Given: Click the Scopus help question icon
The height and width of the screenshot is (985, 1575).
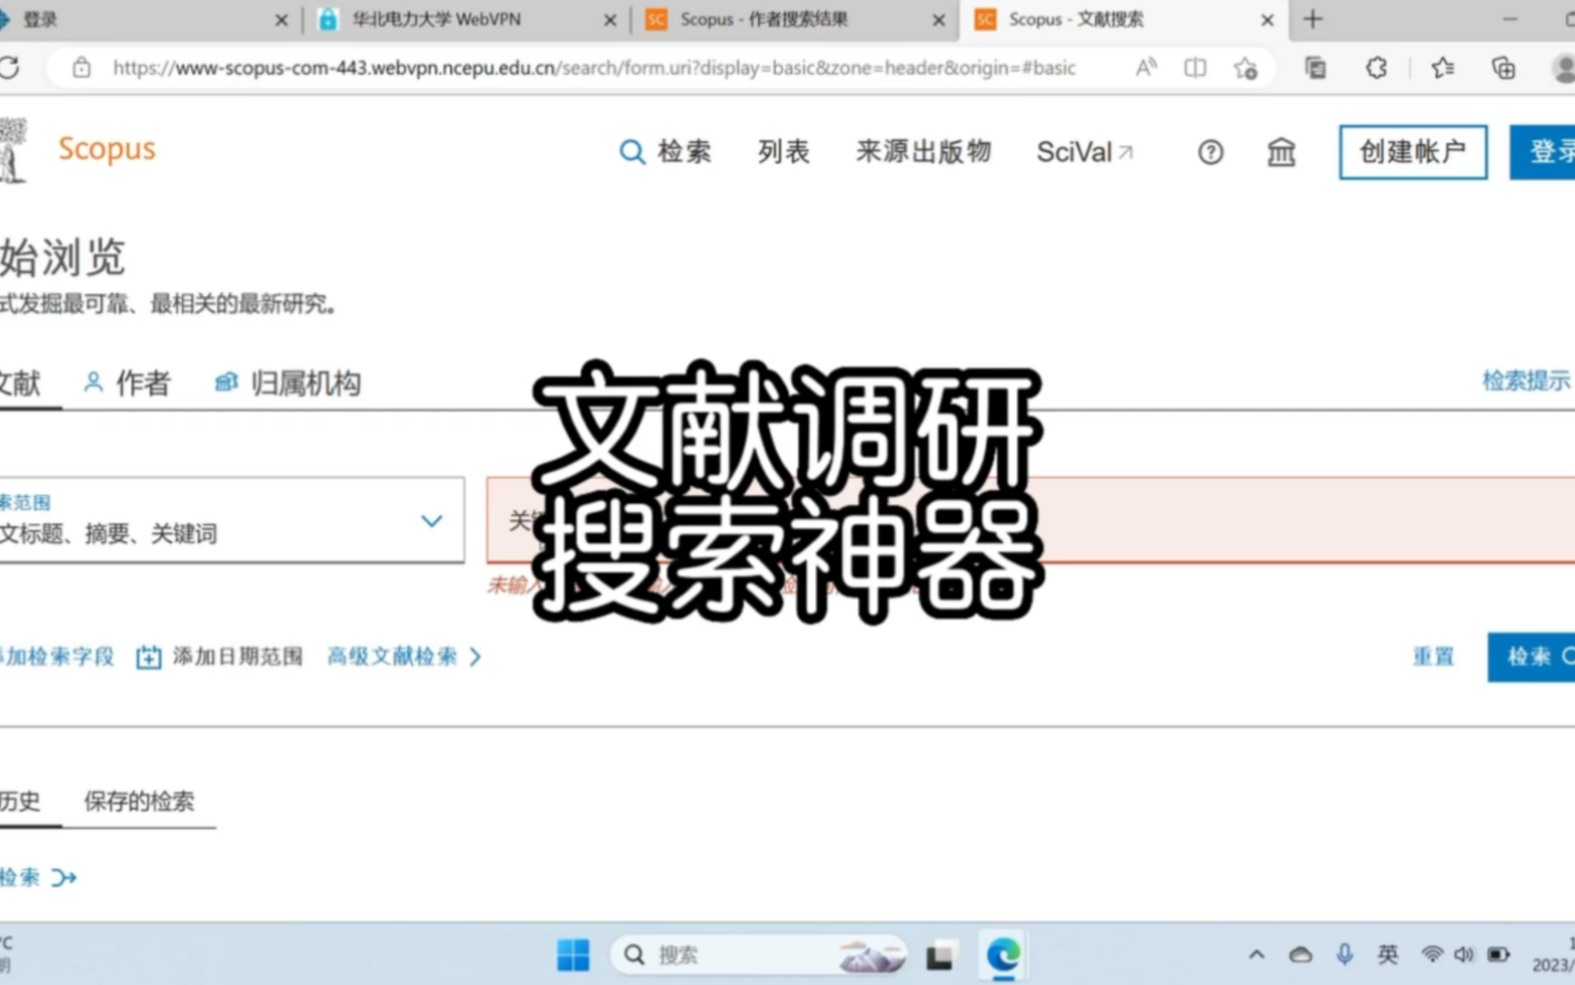Looking at the screenshot, I should [1210, 152].
